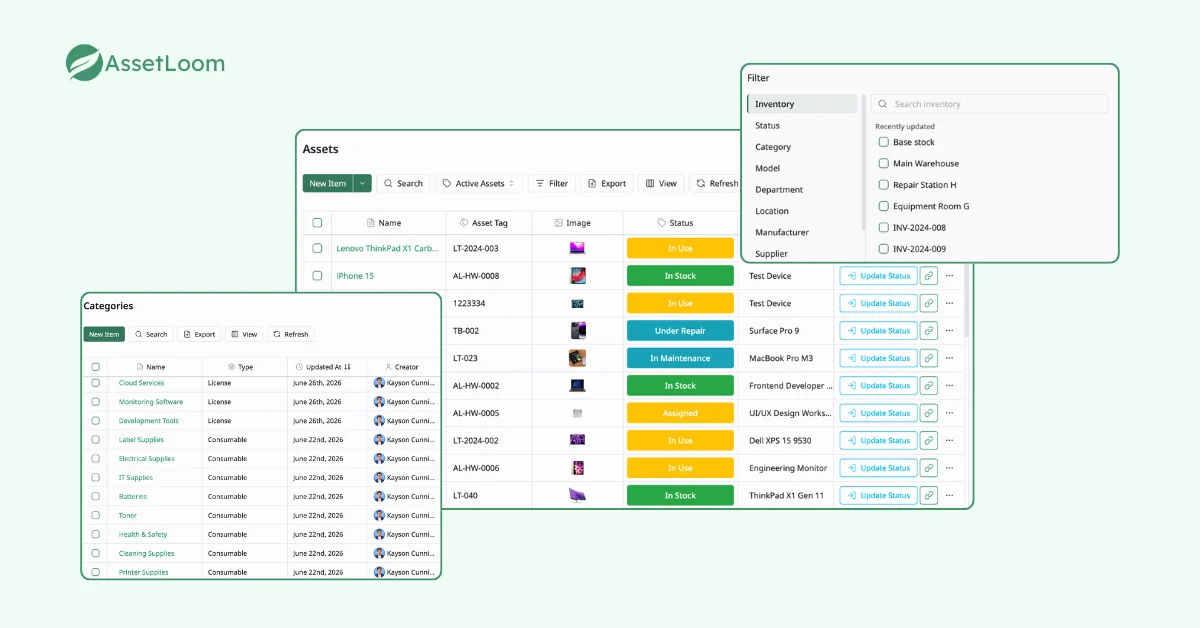Click inside the Search inventory field
The height and width of the screenshot is (628, 1200).
pos(989,104)
